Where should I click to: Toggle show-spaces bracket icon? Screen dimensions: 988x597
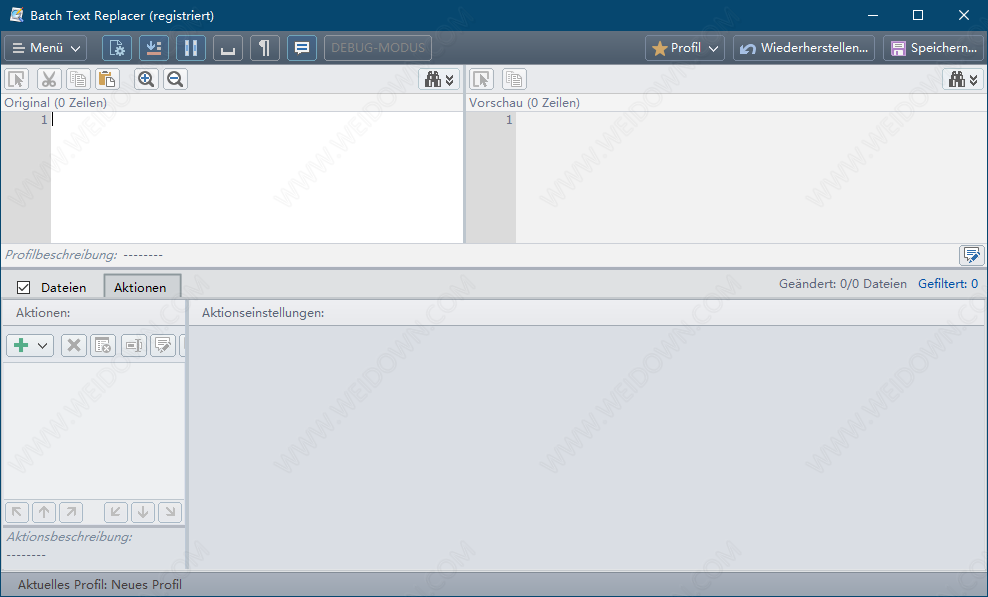click(x=228, y=48)
